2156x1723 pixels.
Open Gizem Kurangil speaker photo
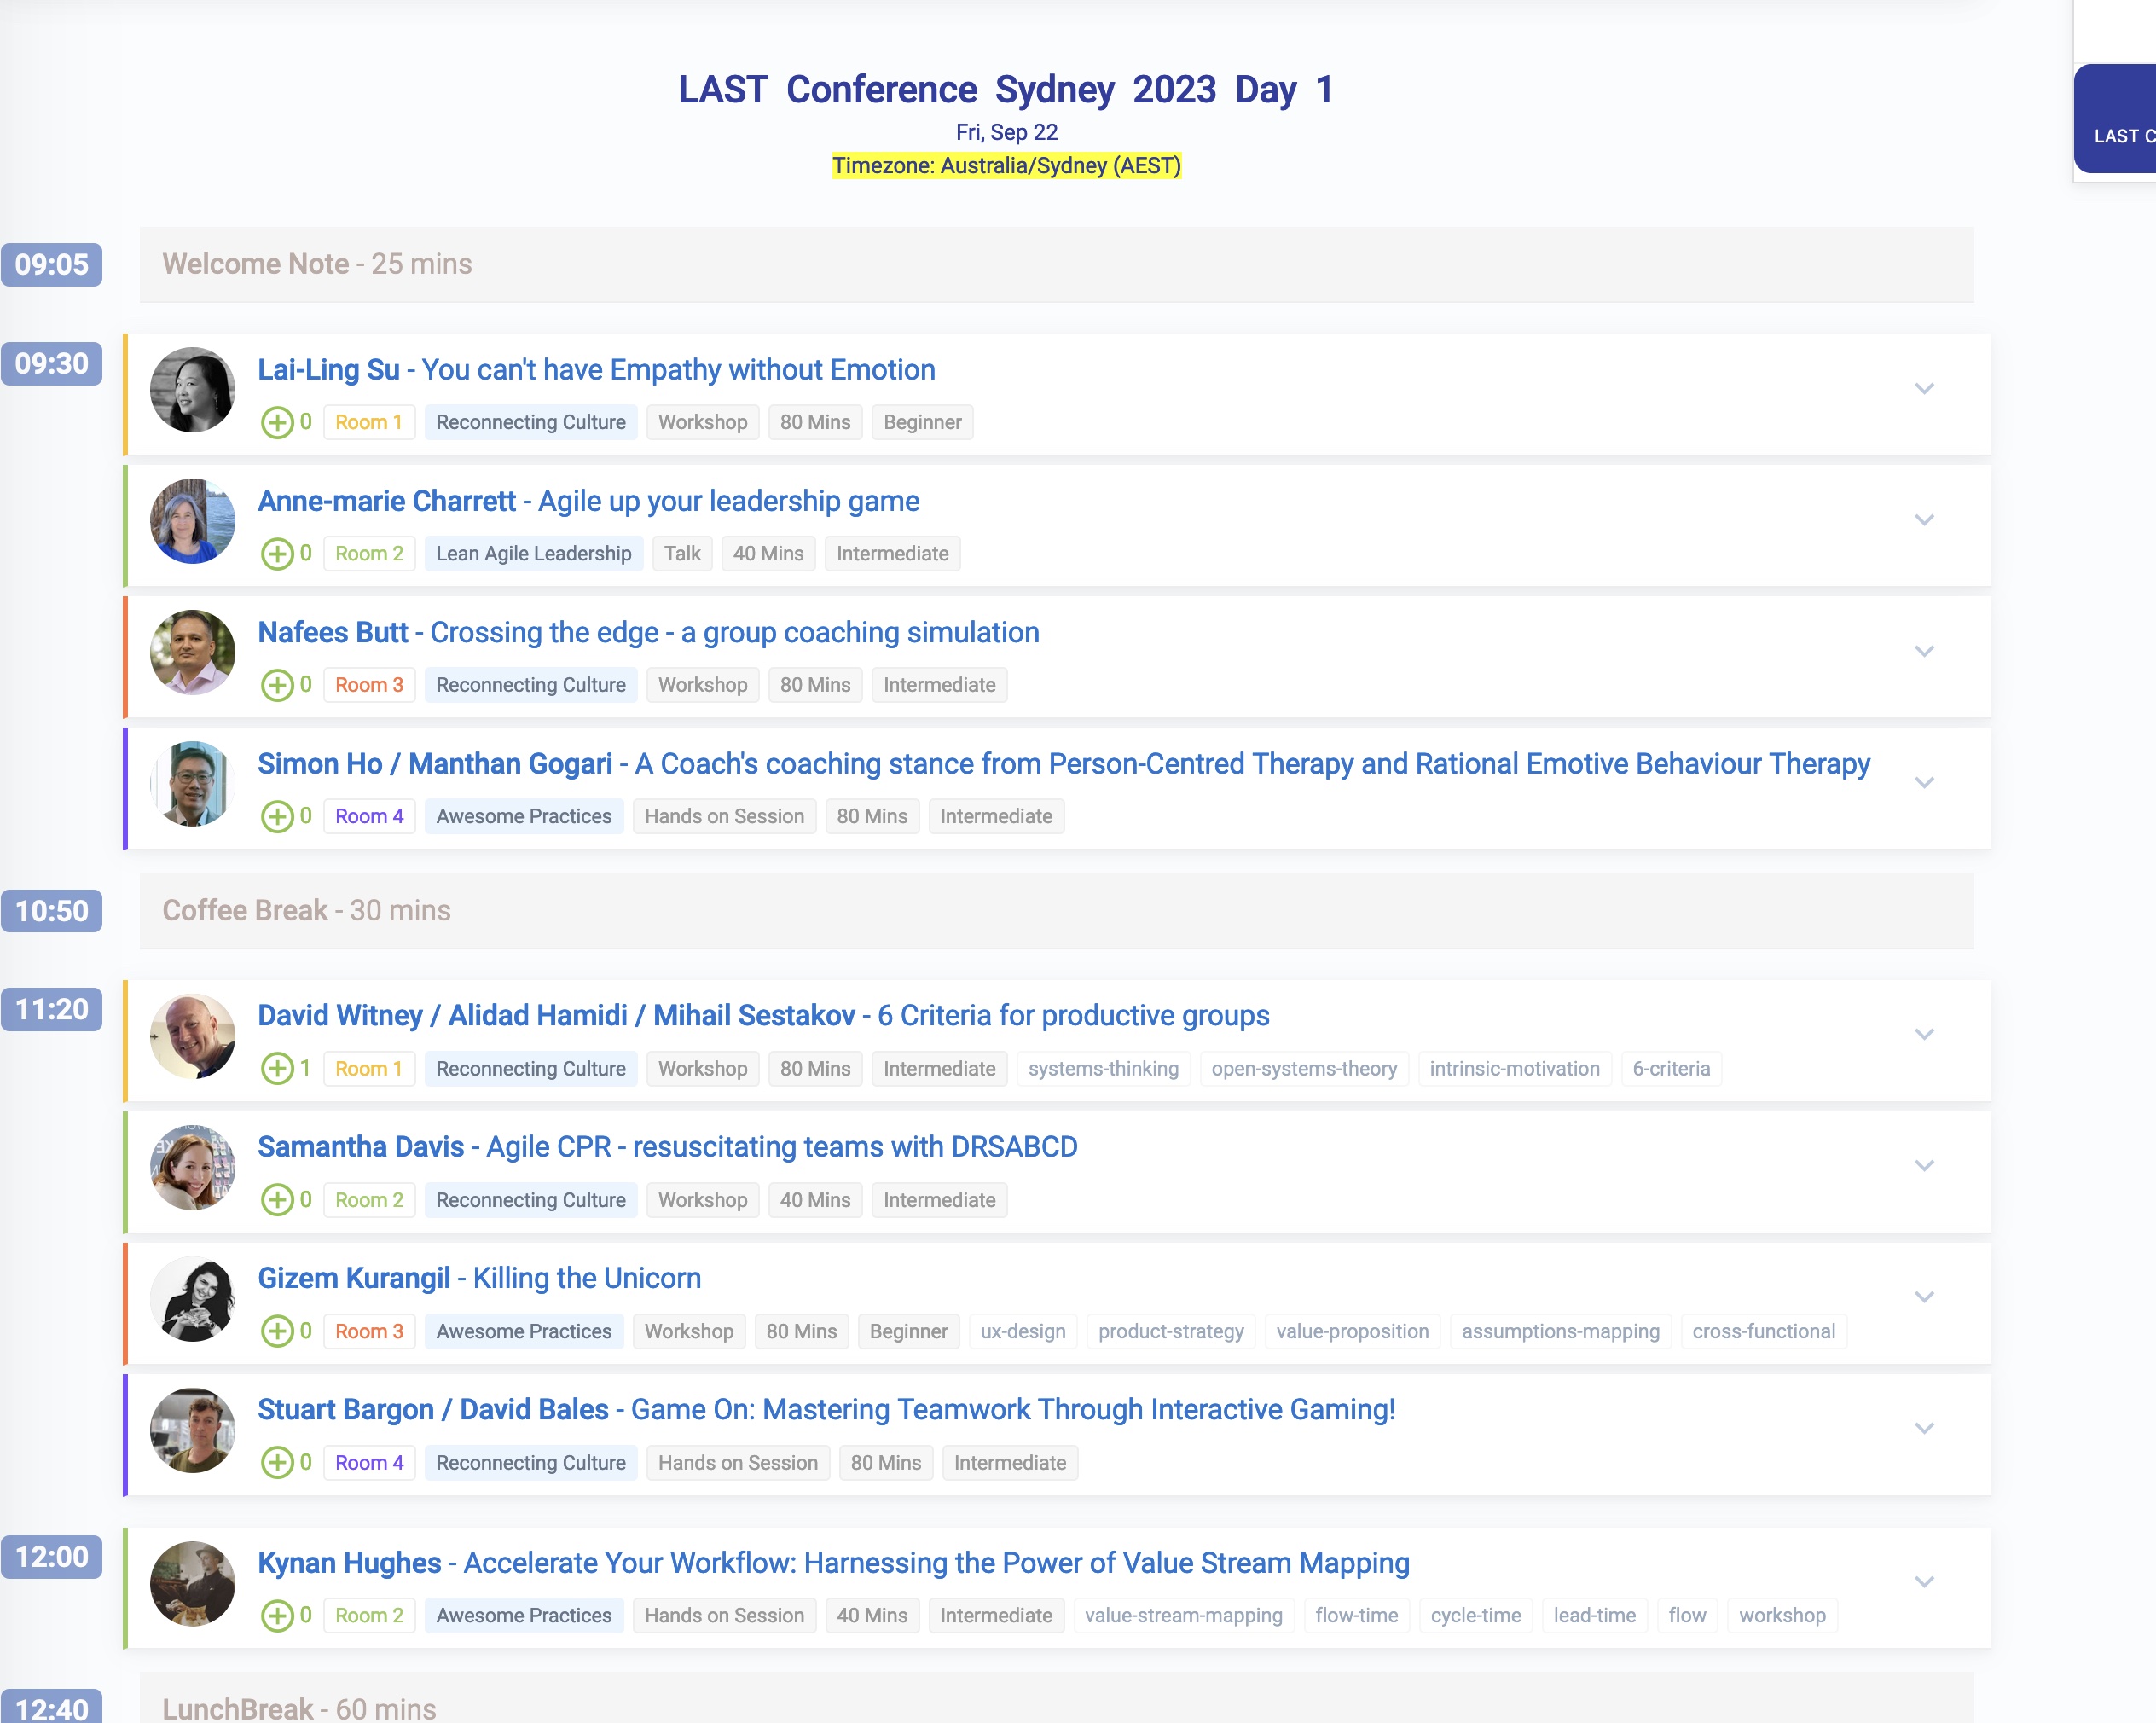click(x=192, y=1298)
